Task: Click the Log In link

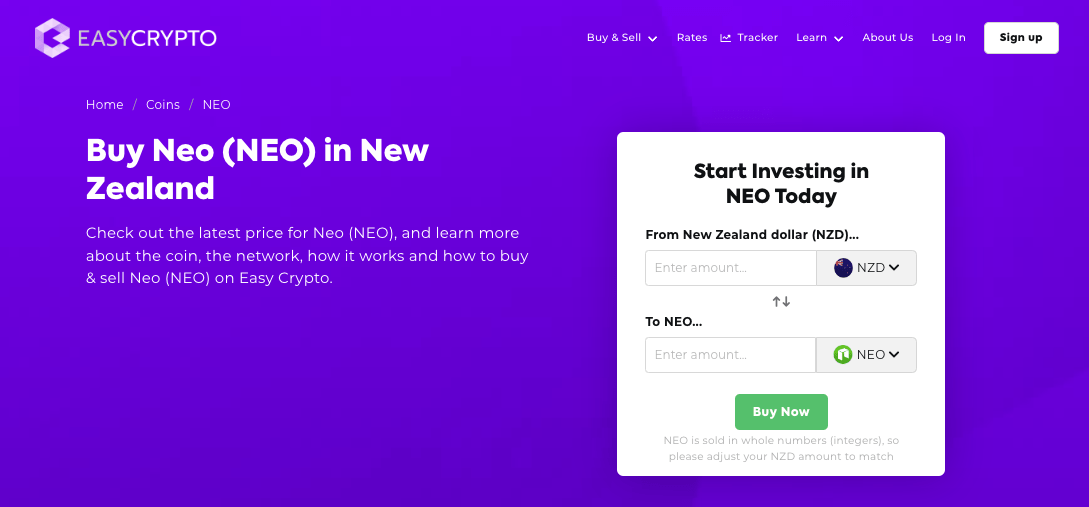Action: click(x=948, y=38)
